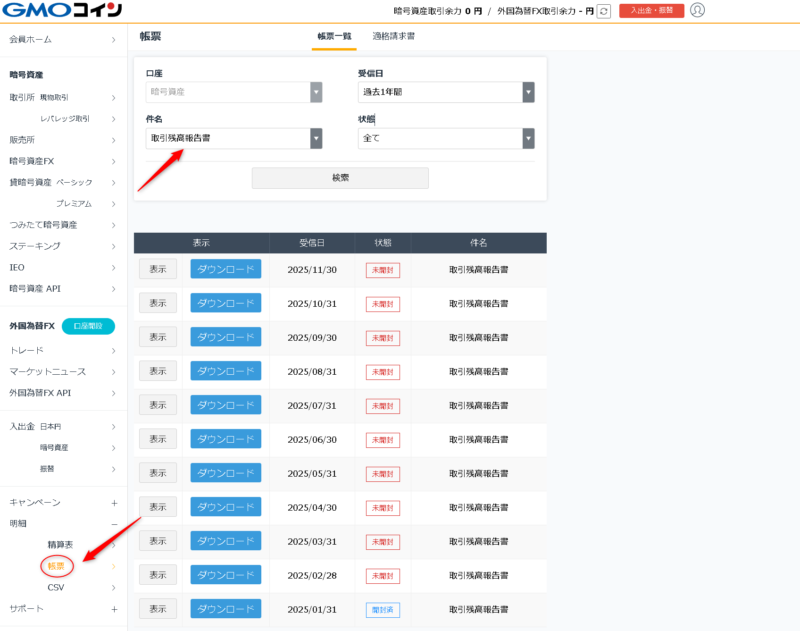Expand the サポート menu section
The image size is (800, 631).
[x=114, y=608]
